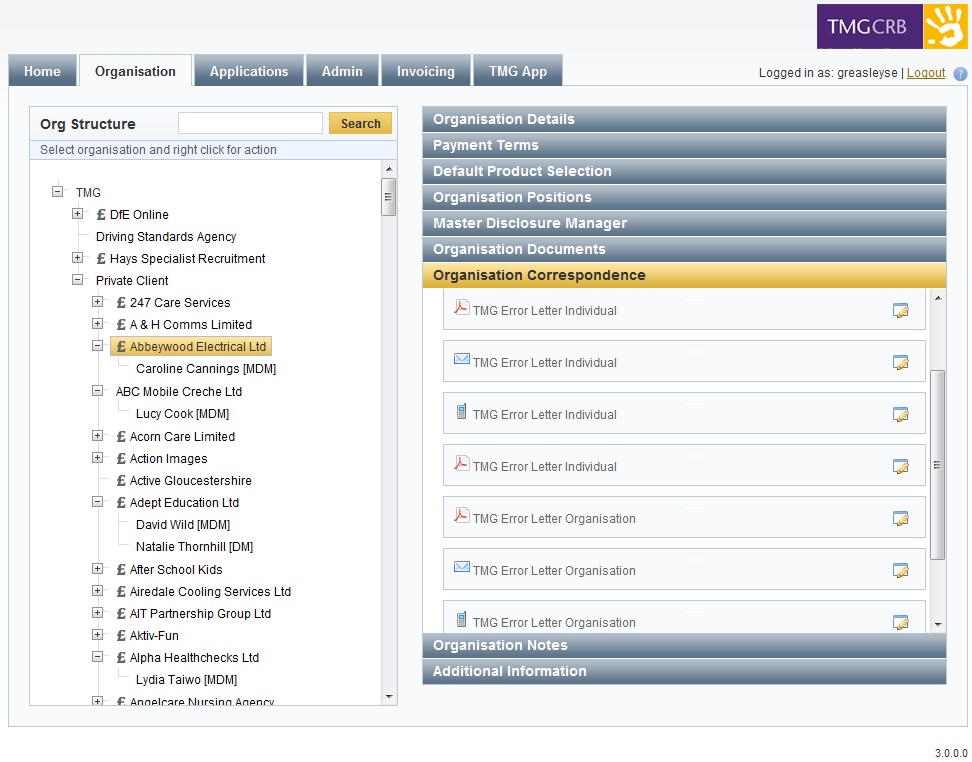Click phone icon of TMG Error Letter Organisation
The width and height of the screenshot is (972, 762).
461,619
